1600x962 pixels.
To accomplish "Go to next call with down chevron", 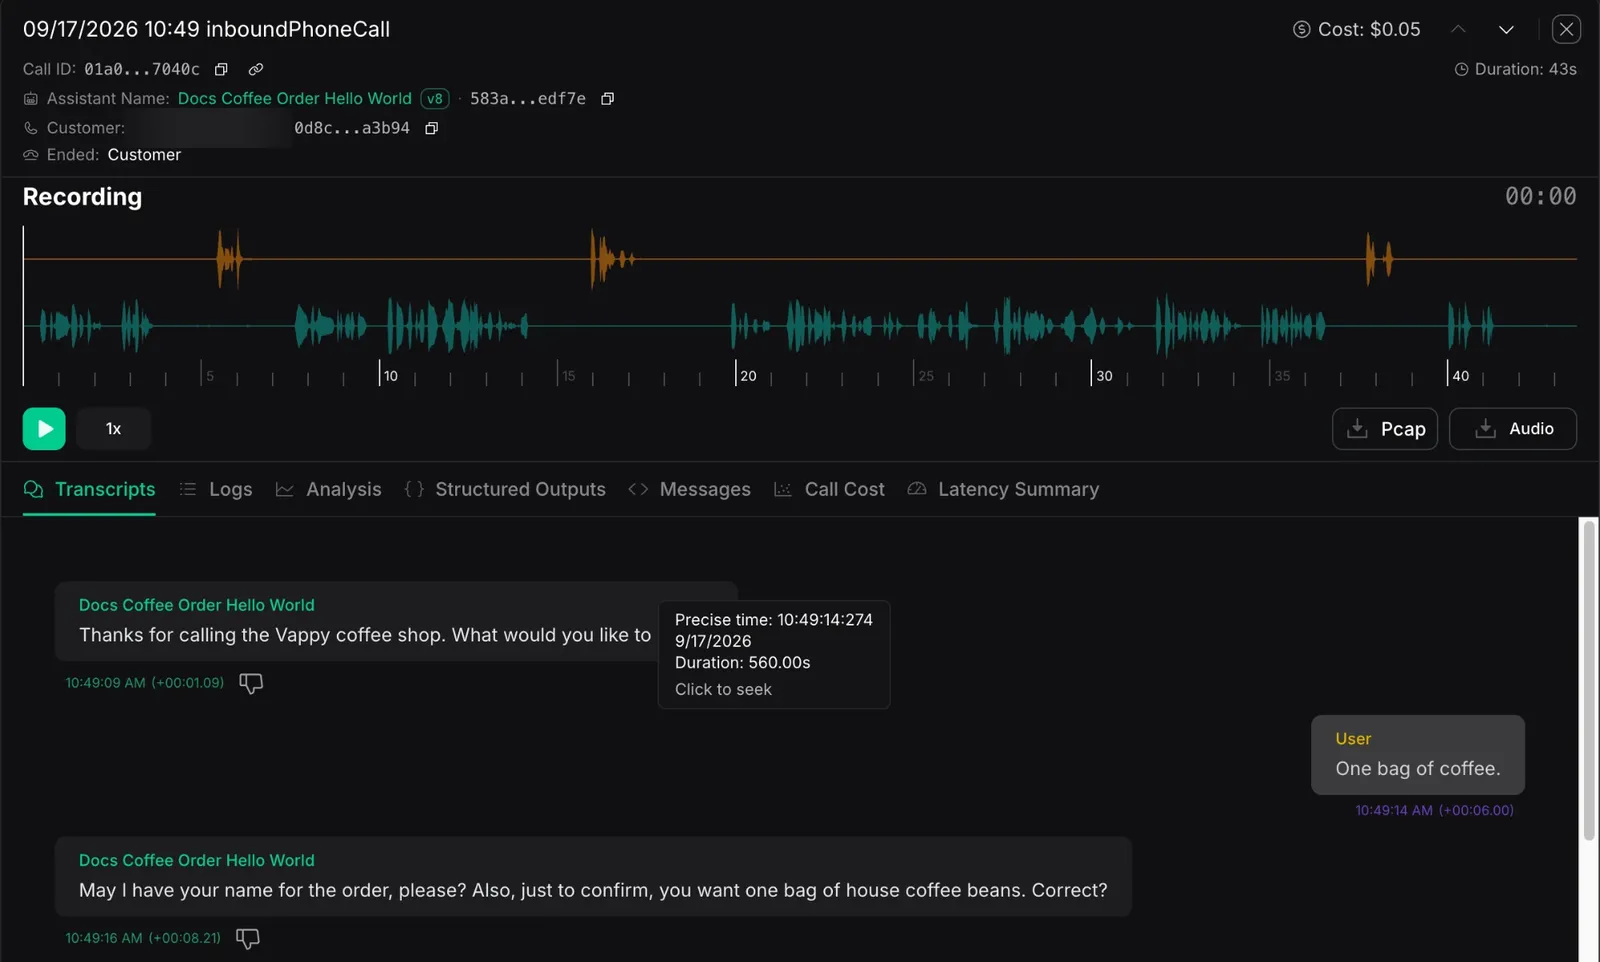I will [1506, 29].
